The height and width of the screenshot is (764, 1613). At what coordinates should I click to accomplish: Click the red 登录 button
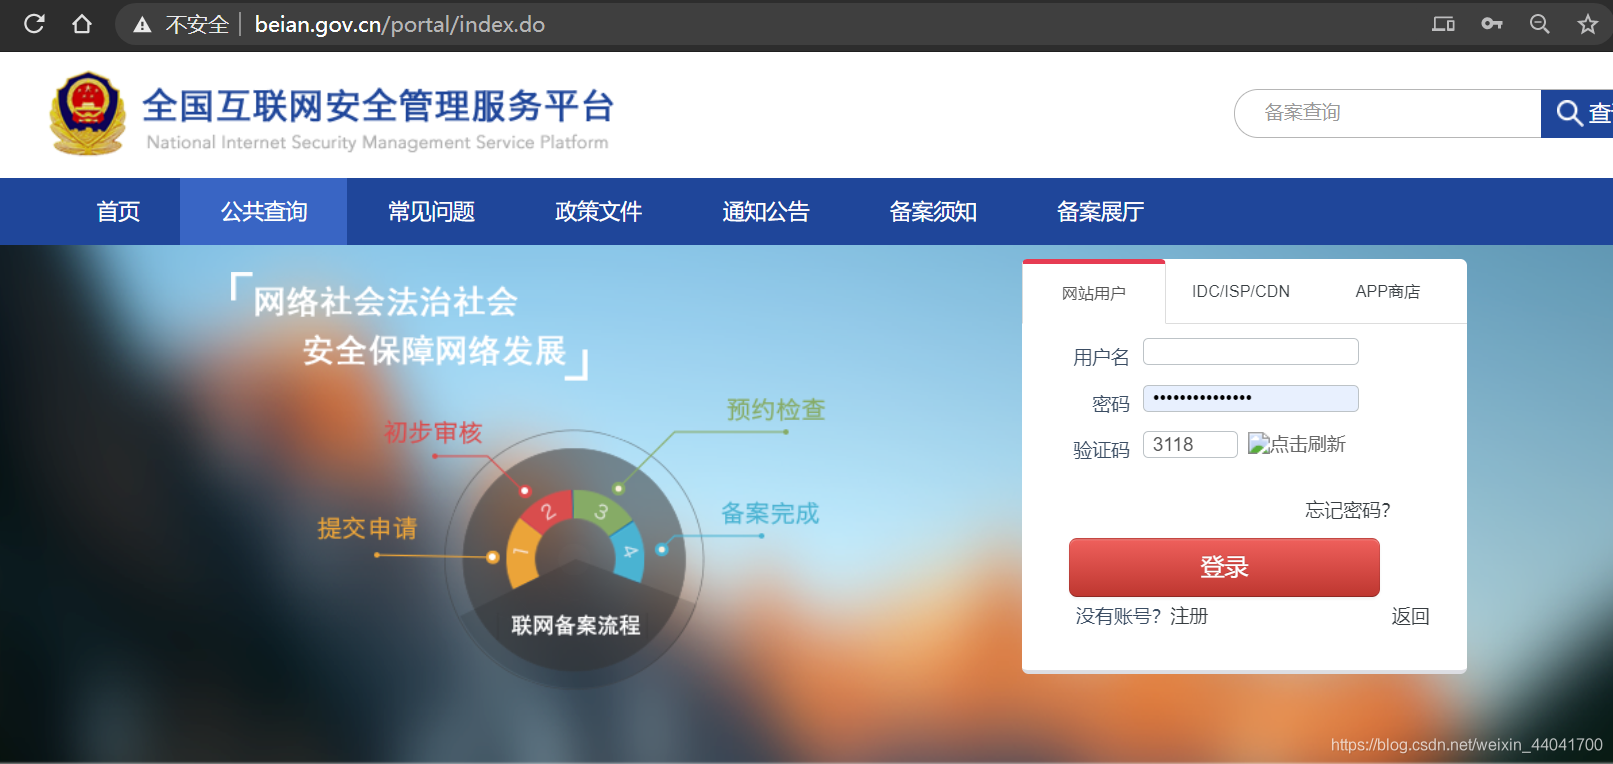pyautogui.click(x=1224, y=567)
